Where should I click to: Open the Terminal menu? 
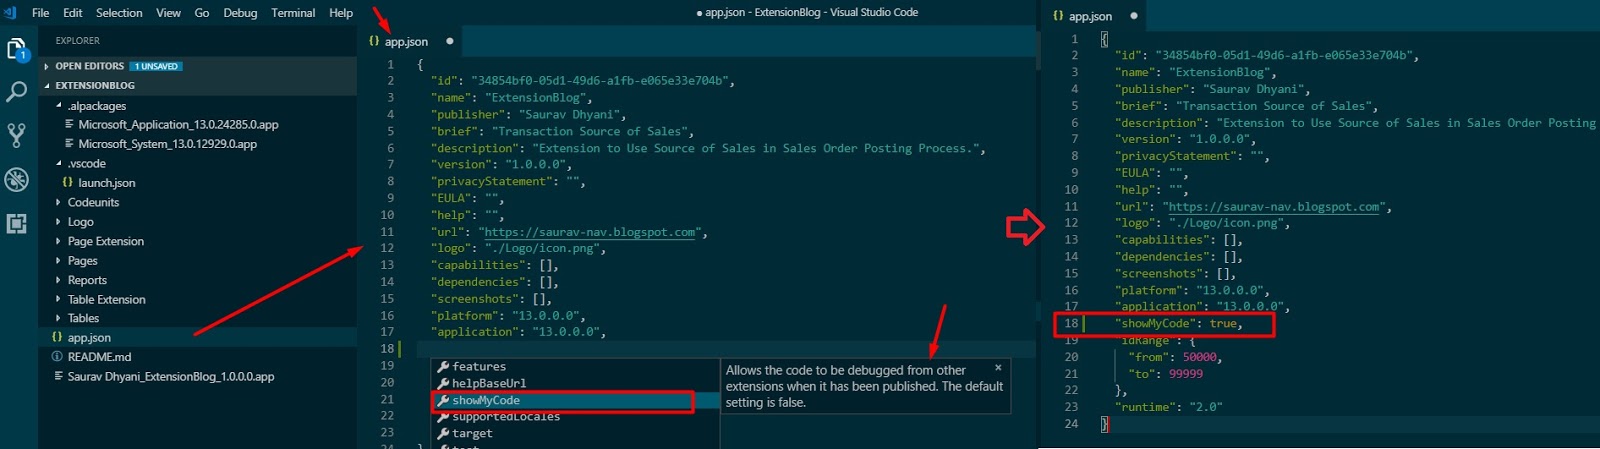(293, 13)
